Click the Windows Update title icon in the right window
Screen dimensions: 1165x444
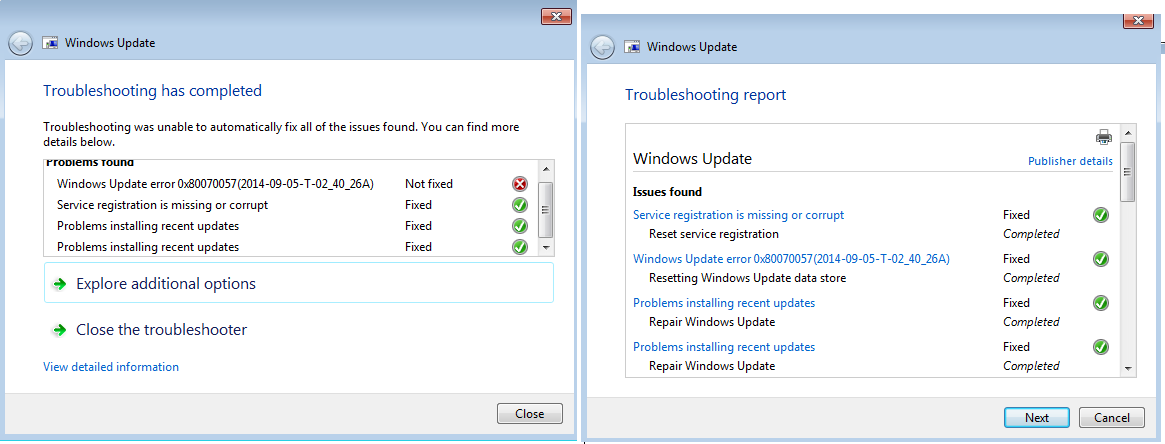point(632,47)
